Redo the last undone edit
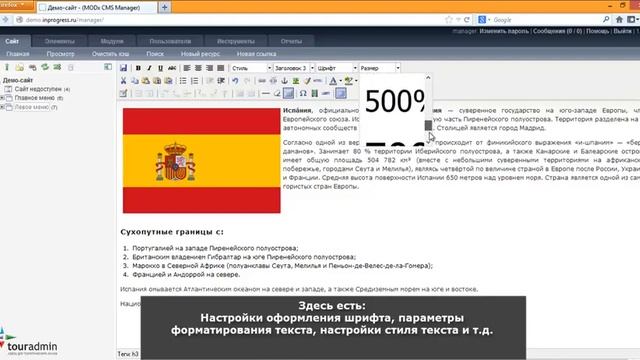 pos(247,81)
